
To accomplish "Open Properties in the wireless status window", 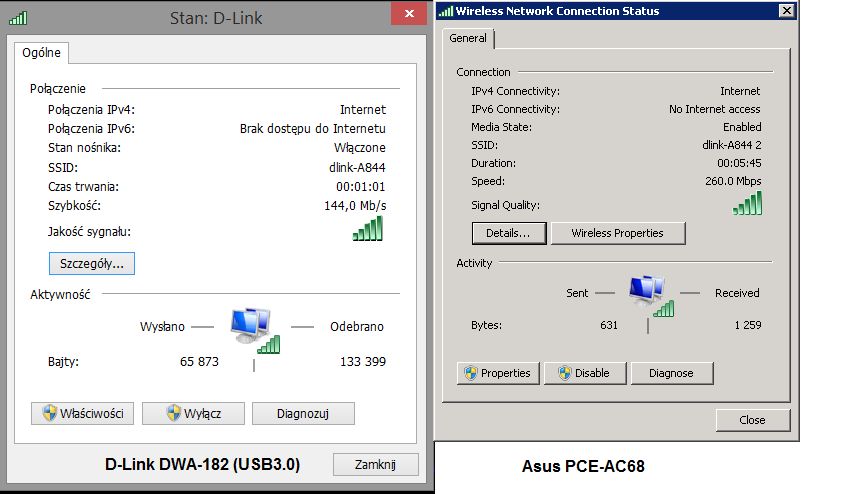I will click(498, 373).
